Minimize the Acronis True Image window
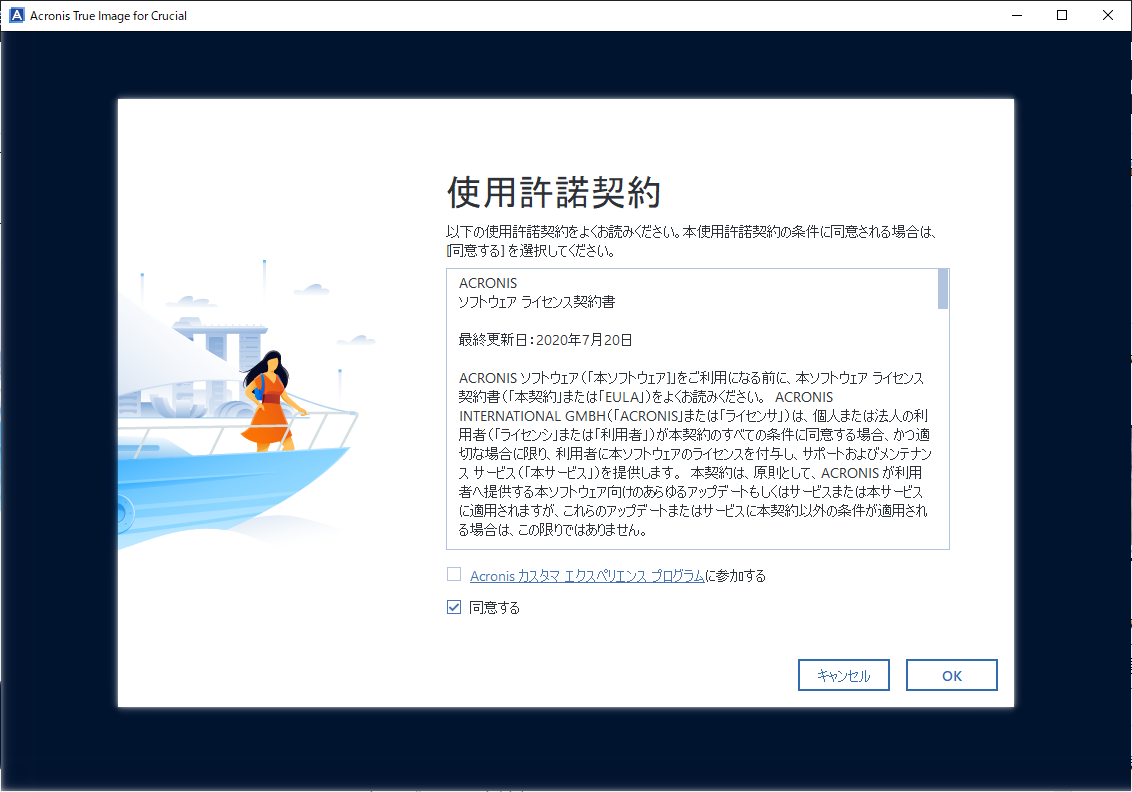1132x792 pixels. (1017, 15)
